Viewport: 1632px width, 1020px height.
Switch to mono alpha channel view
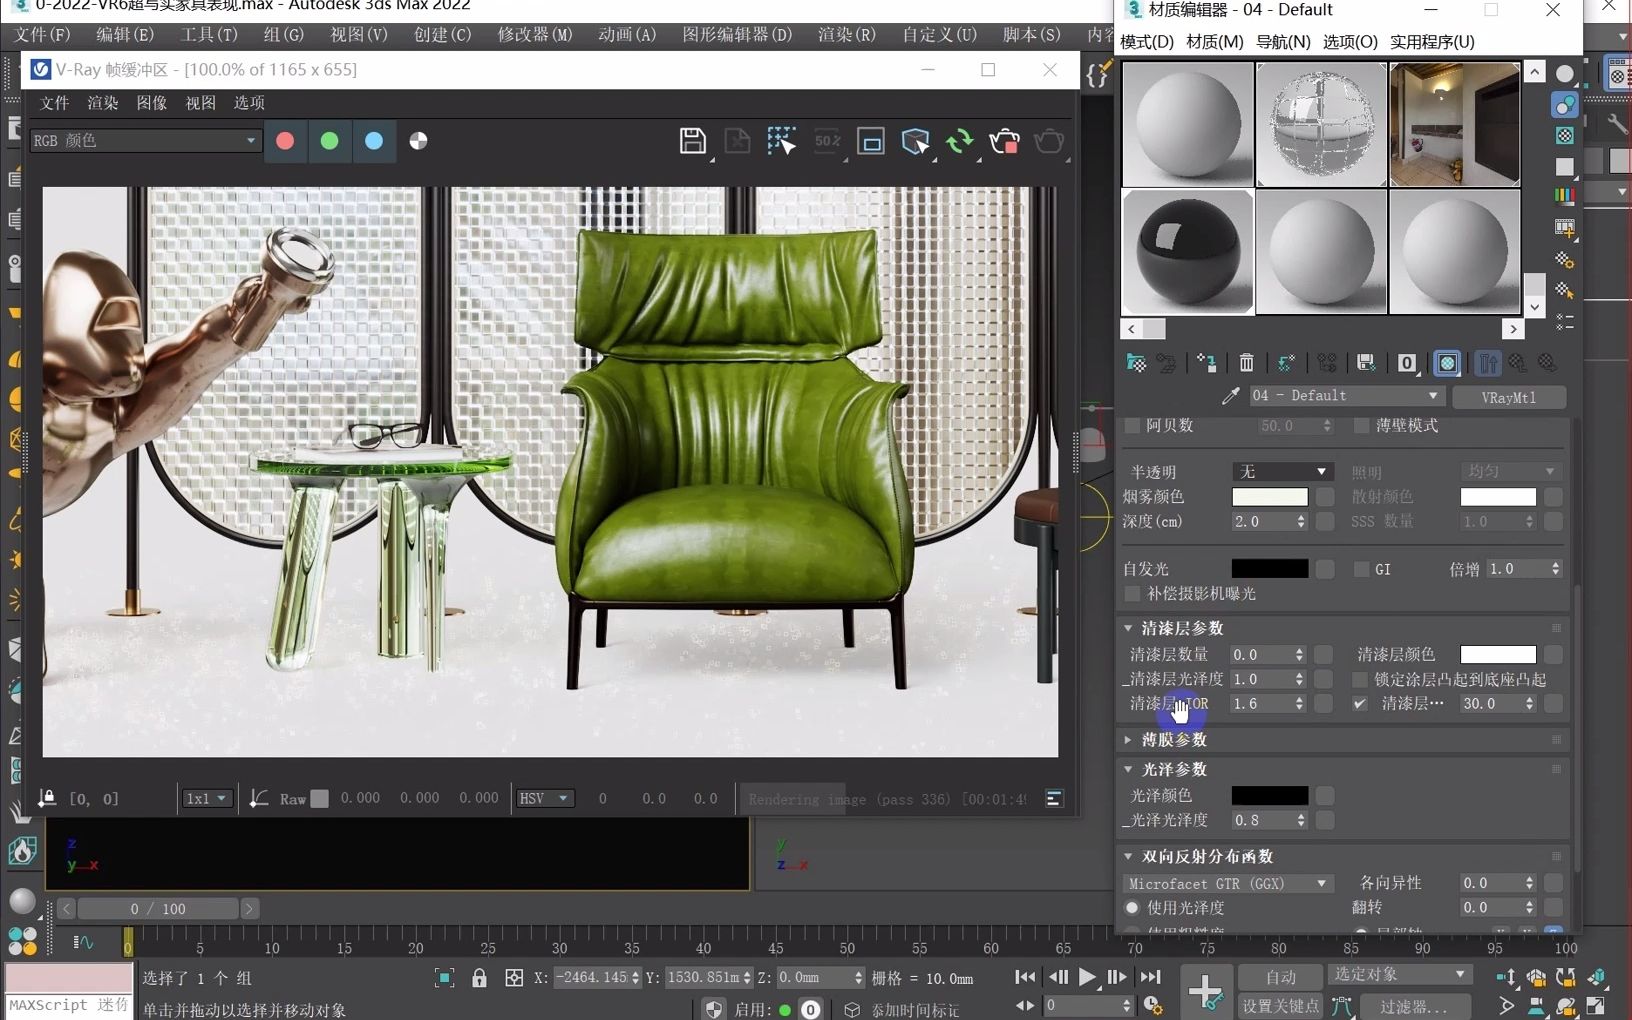(x=418, y=141)
